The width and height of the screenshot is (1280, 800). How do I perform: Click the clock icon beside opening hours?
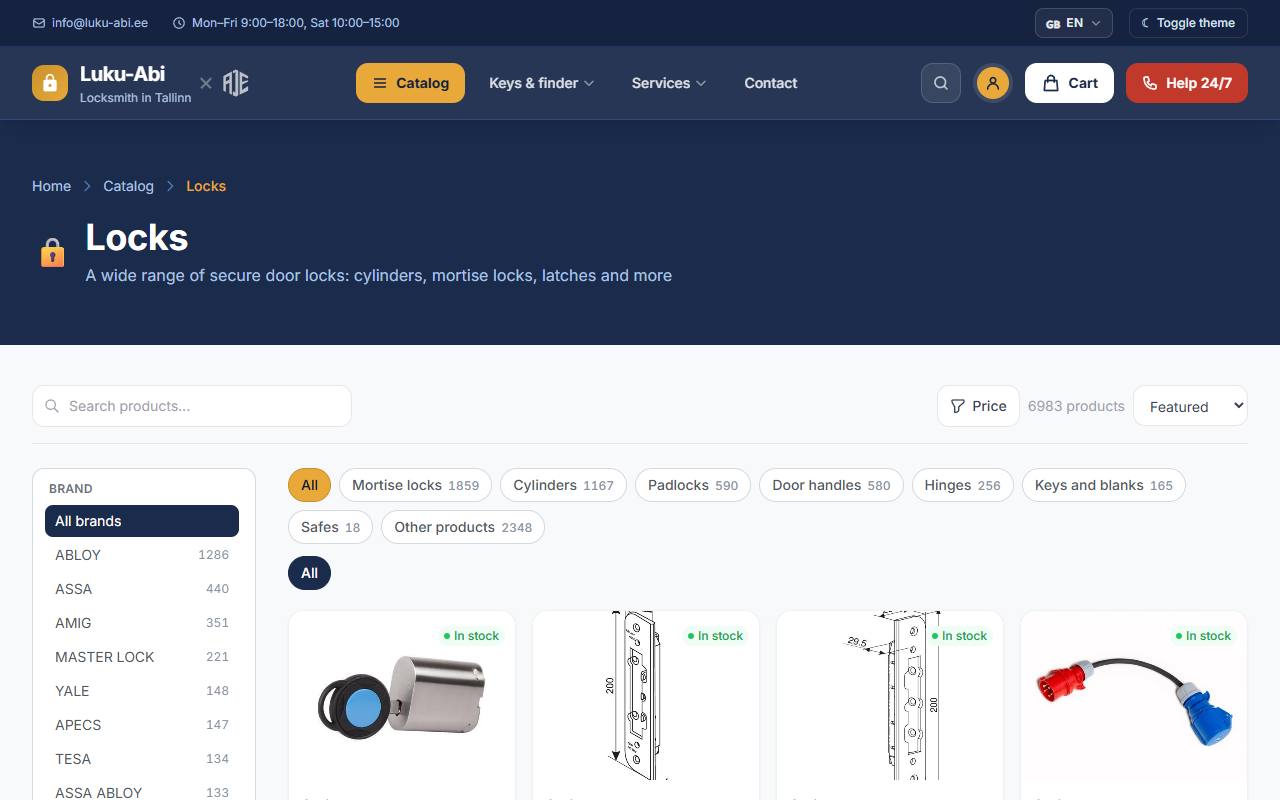pyautogui.click(x=179, y=23)
